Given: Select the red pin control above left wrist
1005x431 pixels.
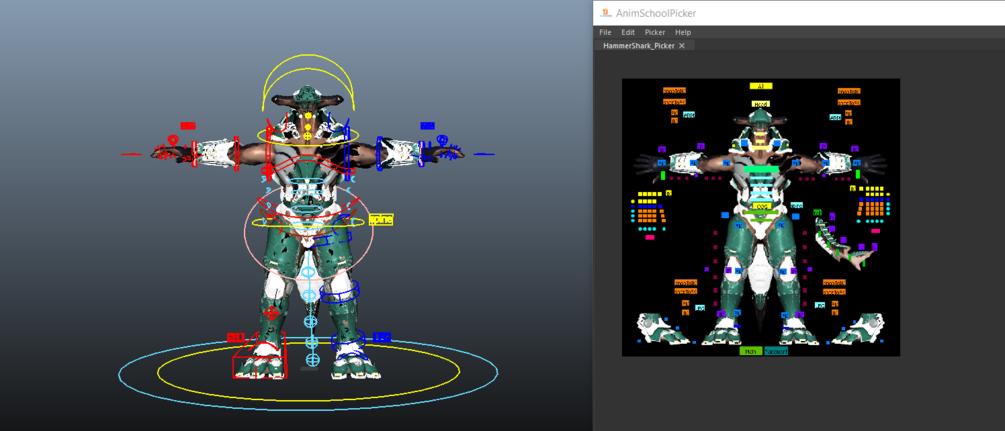Looking at the screenshot, I should pos(172,140).
